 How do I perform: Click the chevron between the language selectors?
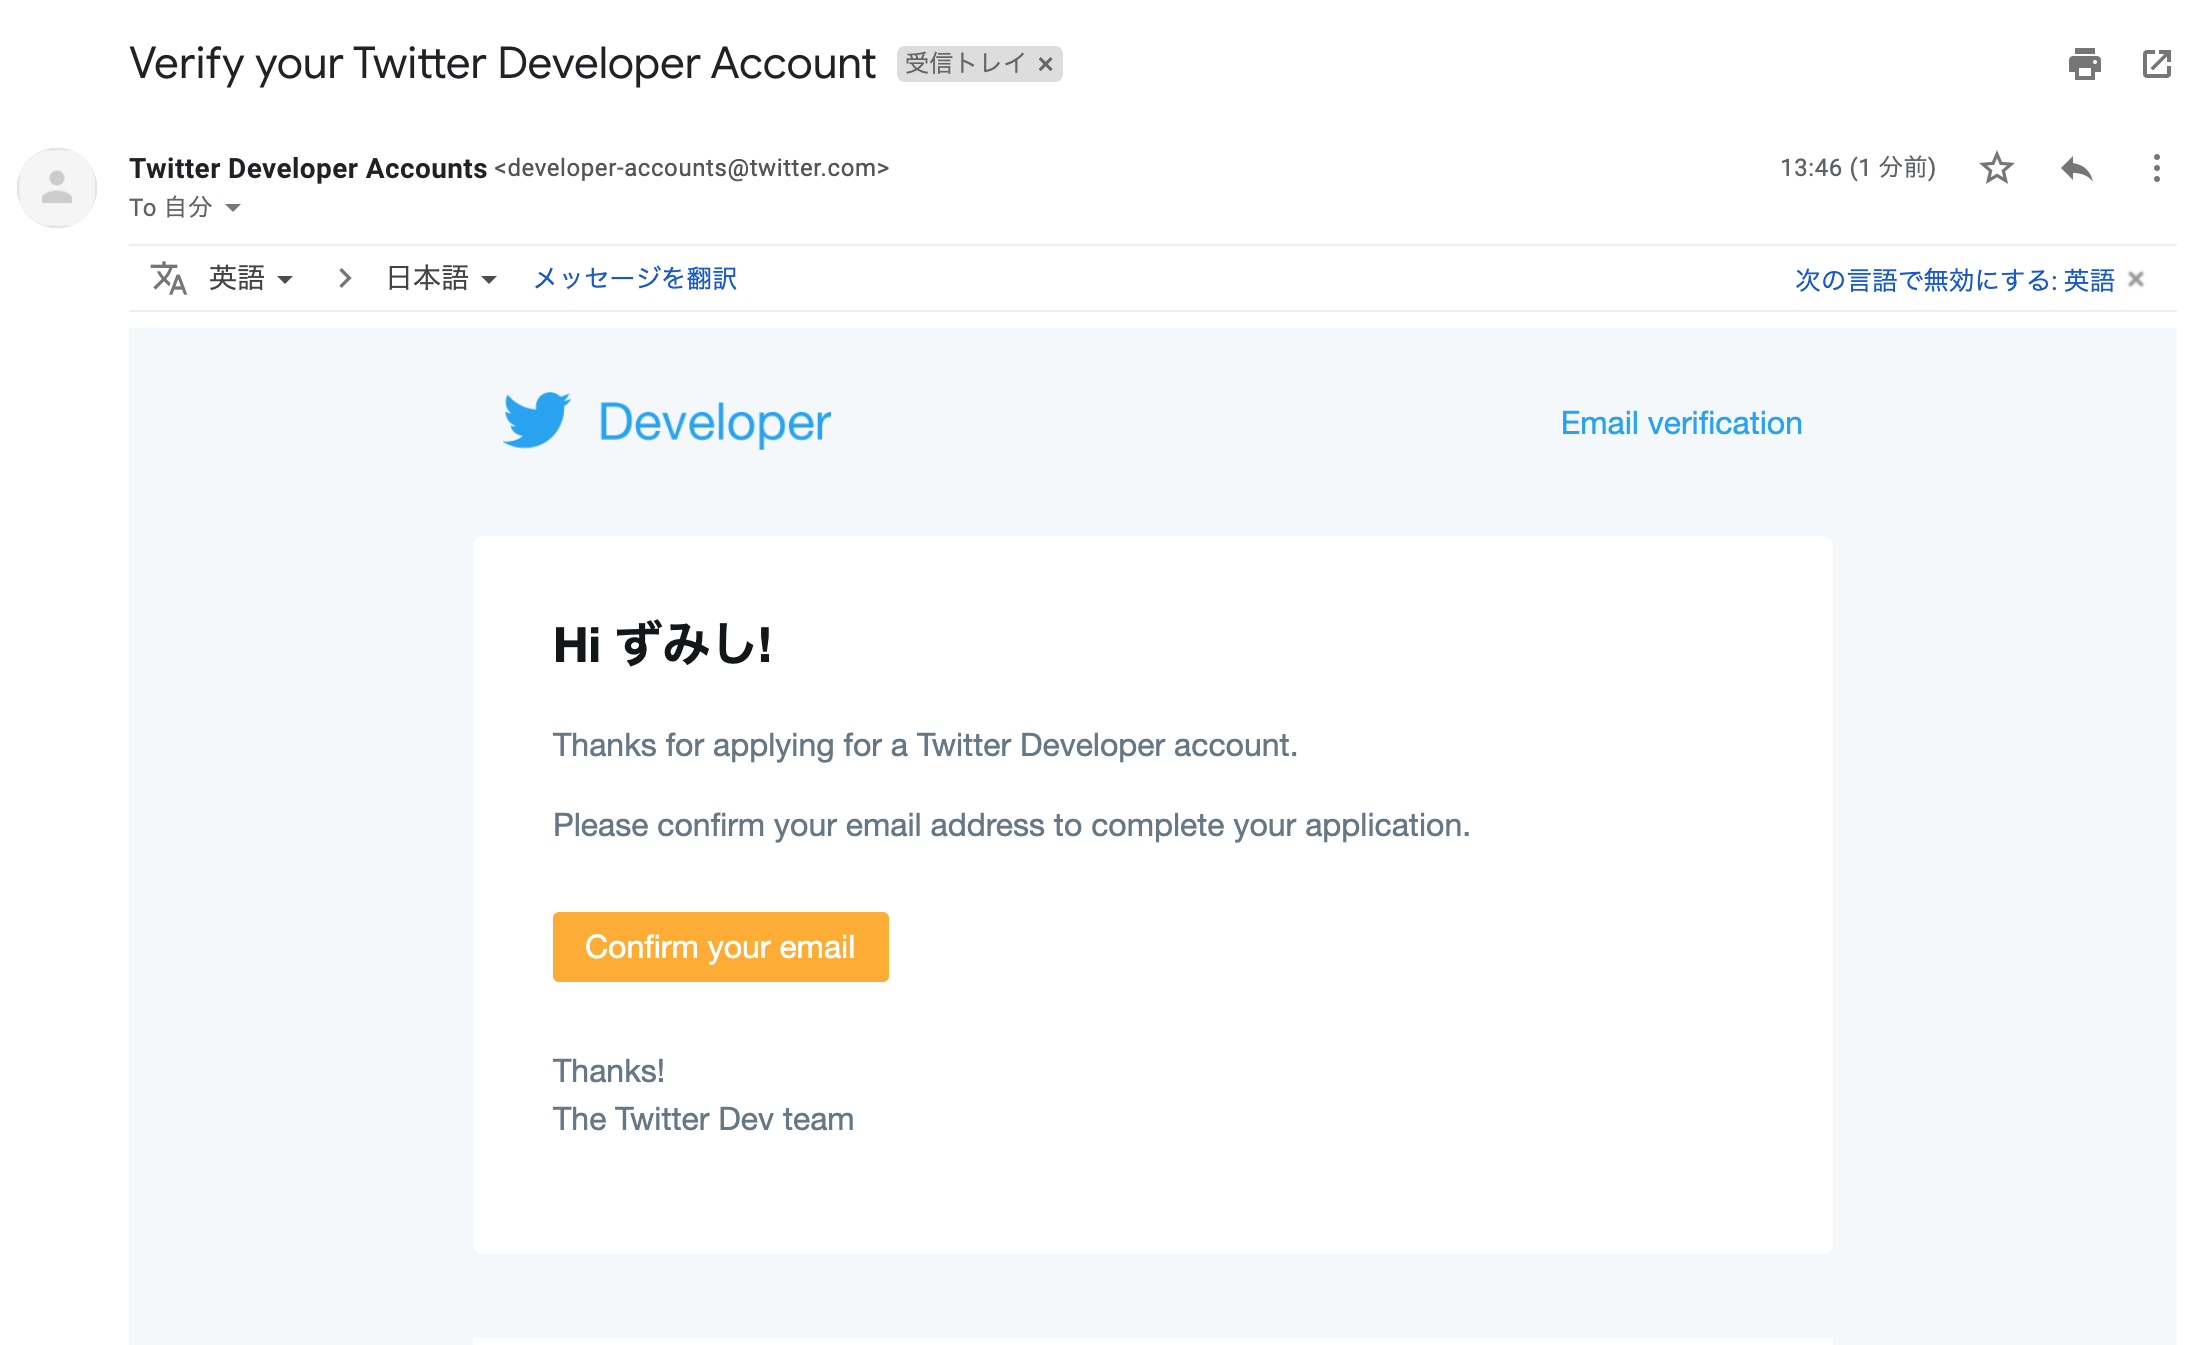[x=345, y=278]
